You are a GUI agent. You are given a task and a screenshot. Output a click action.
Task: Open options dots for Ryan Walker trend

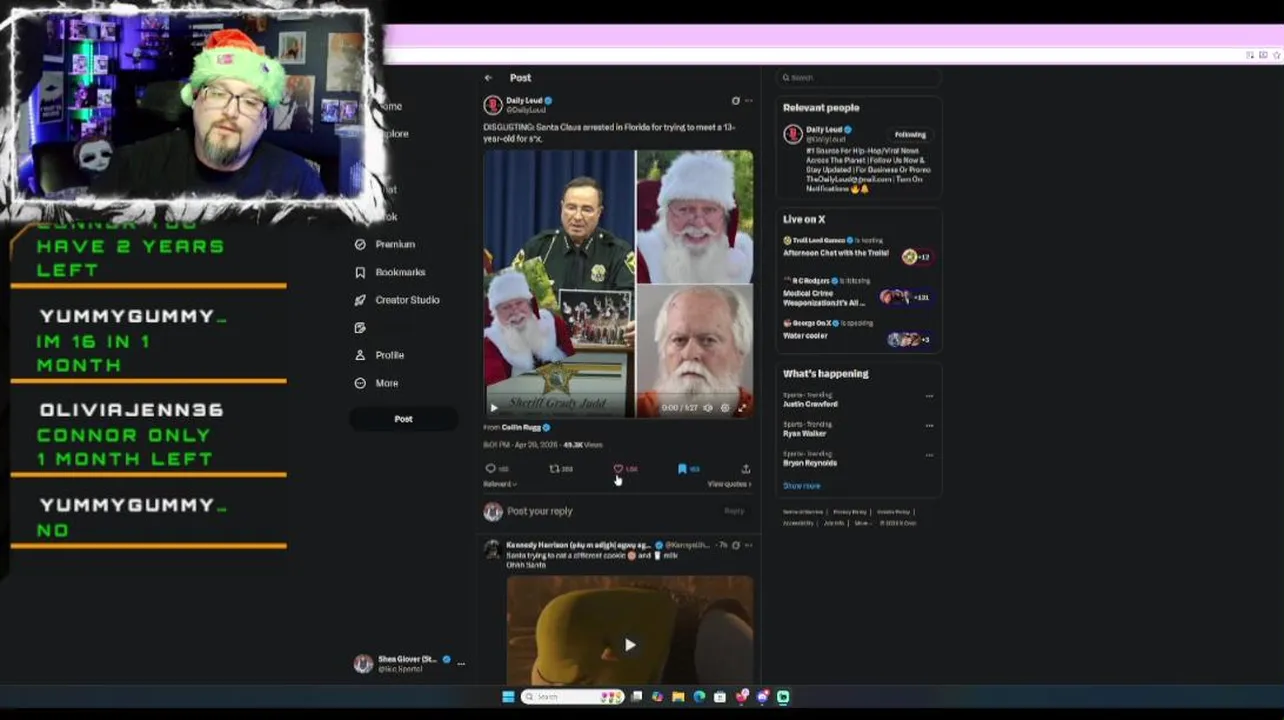929,426
